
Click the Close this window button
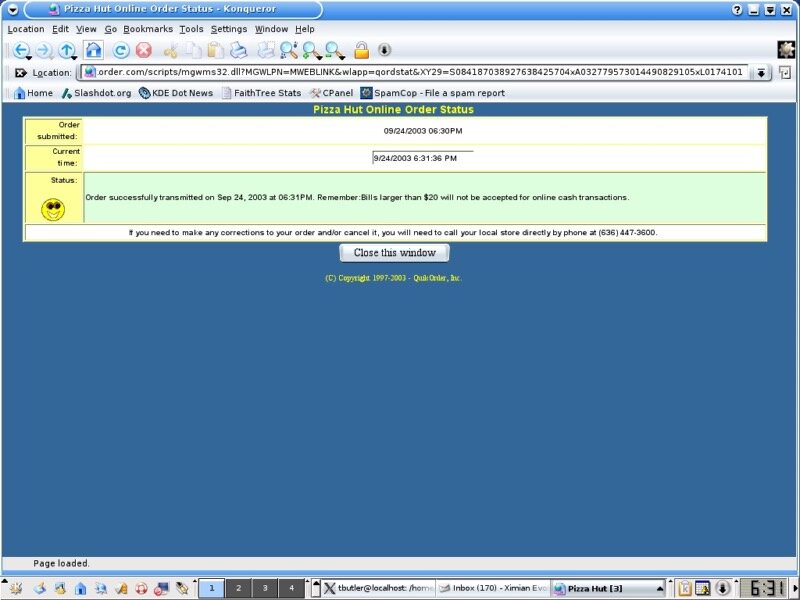point(394,253)
